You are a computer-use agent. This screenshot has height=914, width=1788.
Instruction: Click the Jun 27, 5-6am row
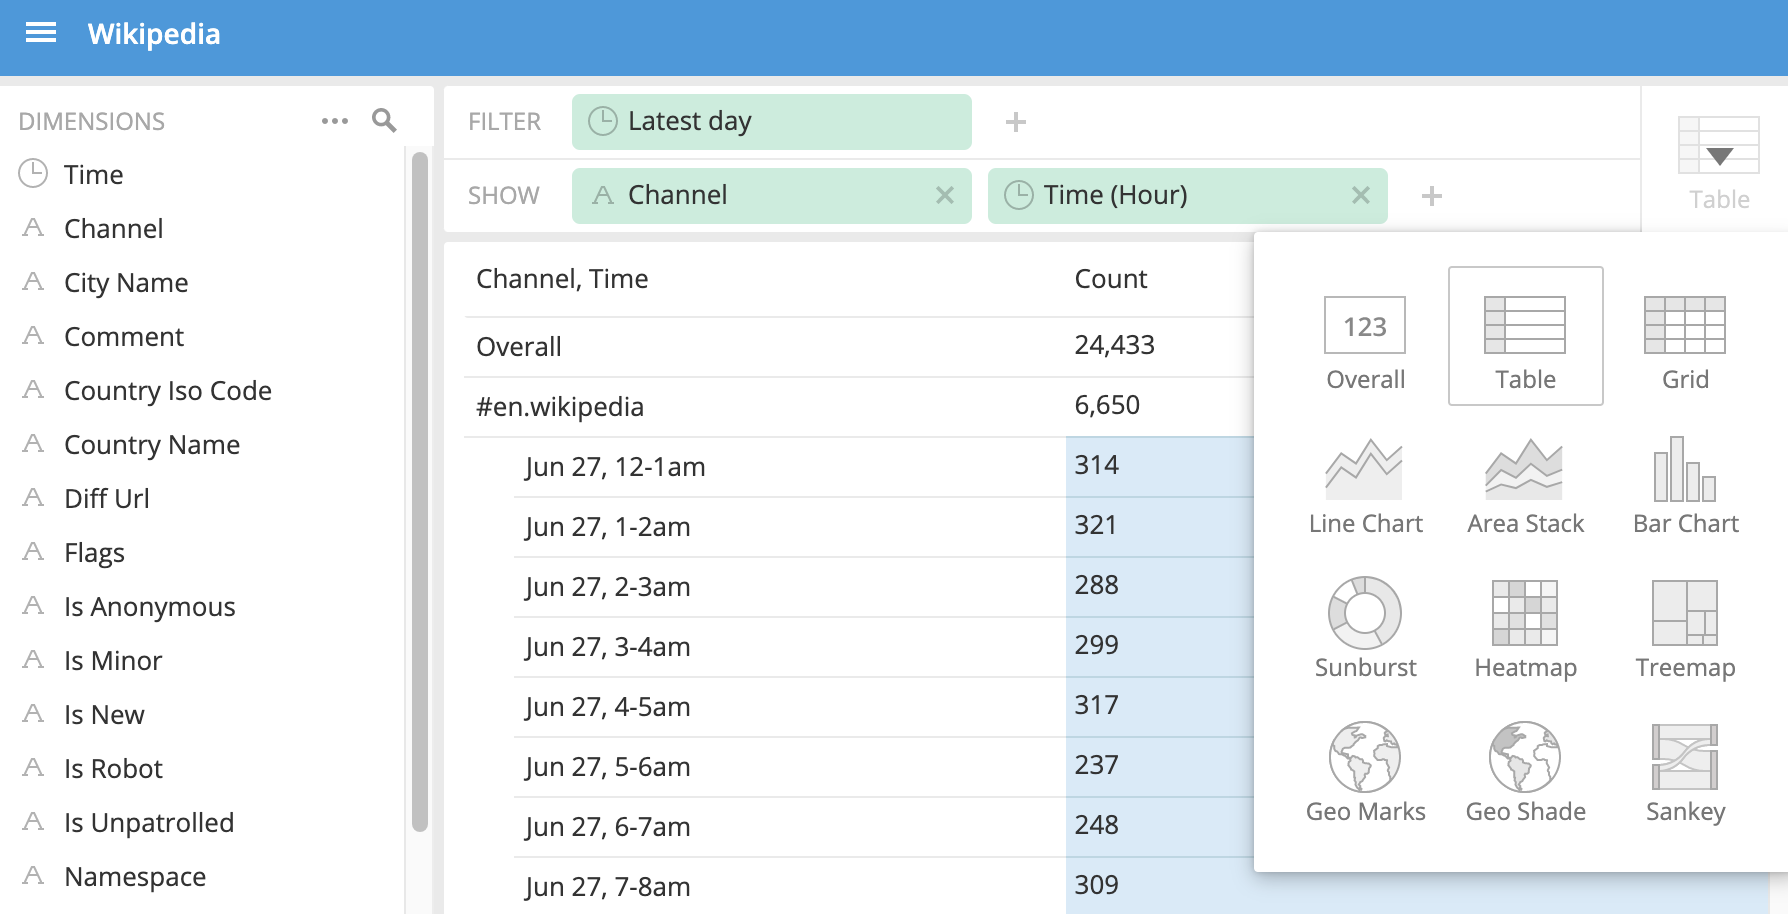[883, 767]
